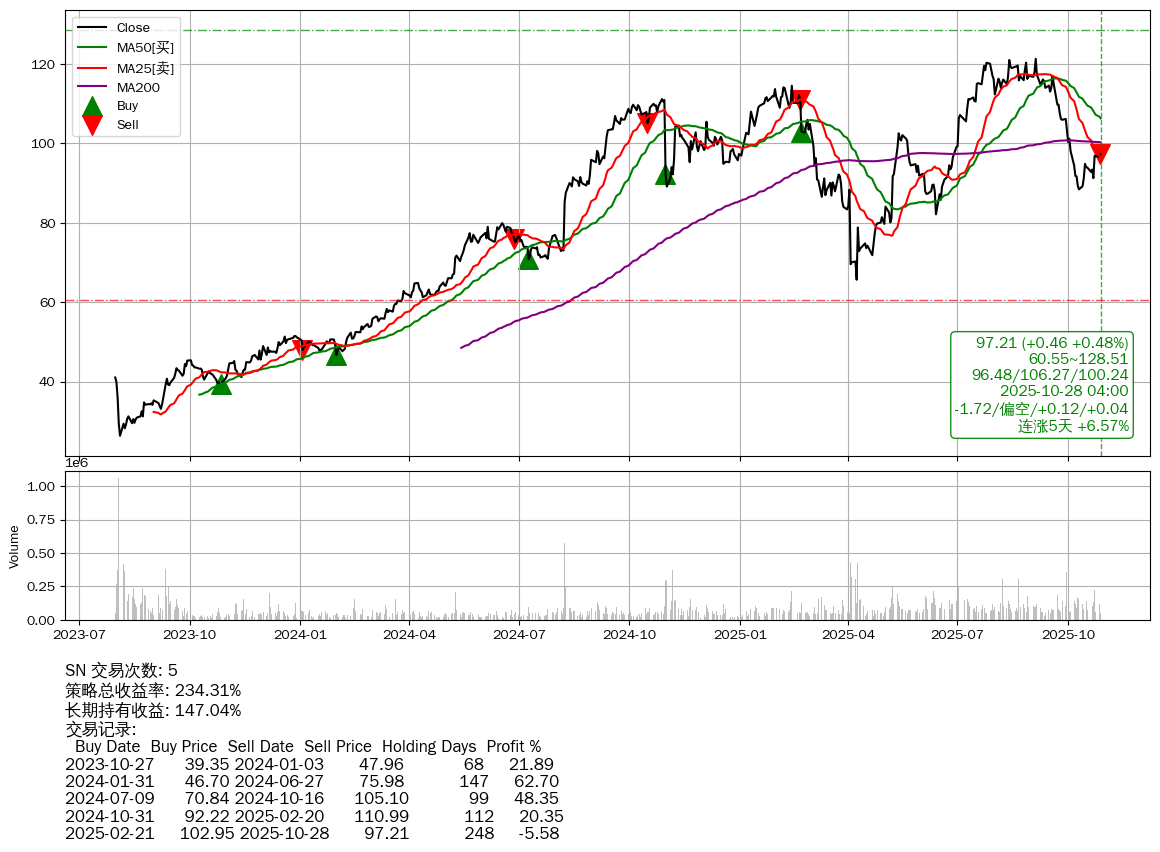This screenshot has height=852, width=1160.
Task: Click the 2024-04 tick label on time axis
Action: pyautogui.click(x=410, y=633)
